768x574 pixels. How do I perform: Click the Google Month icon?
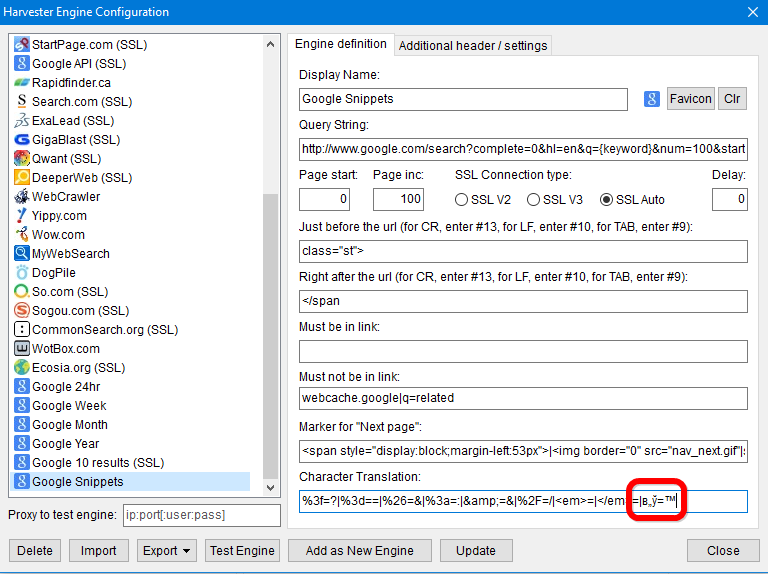point(22,425)
